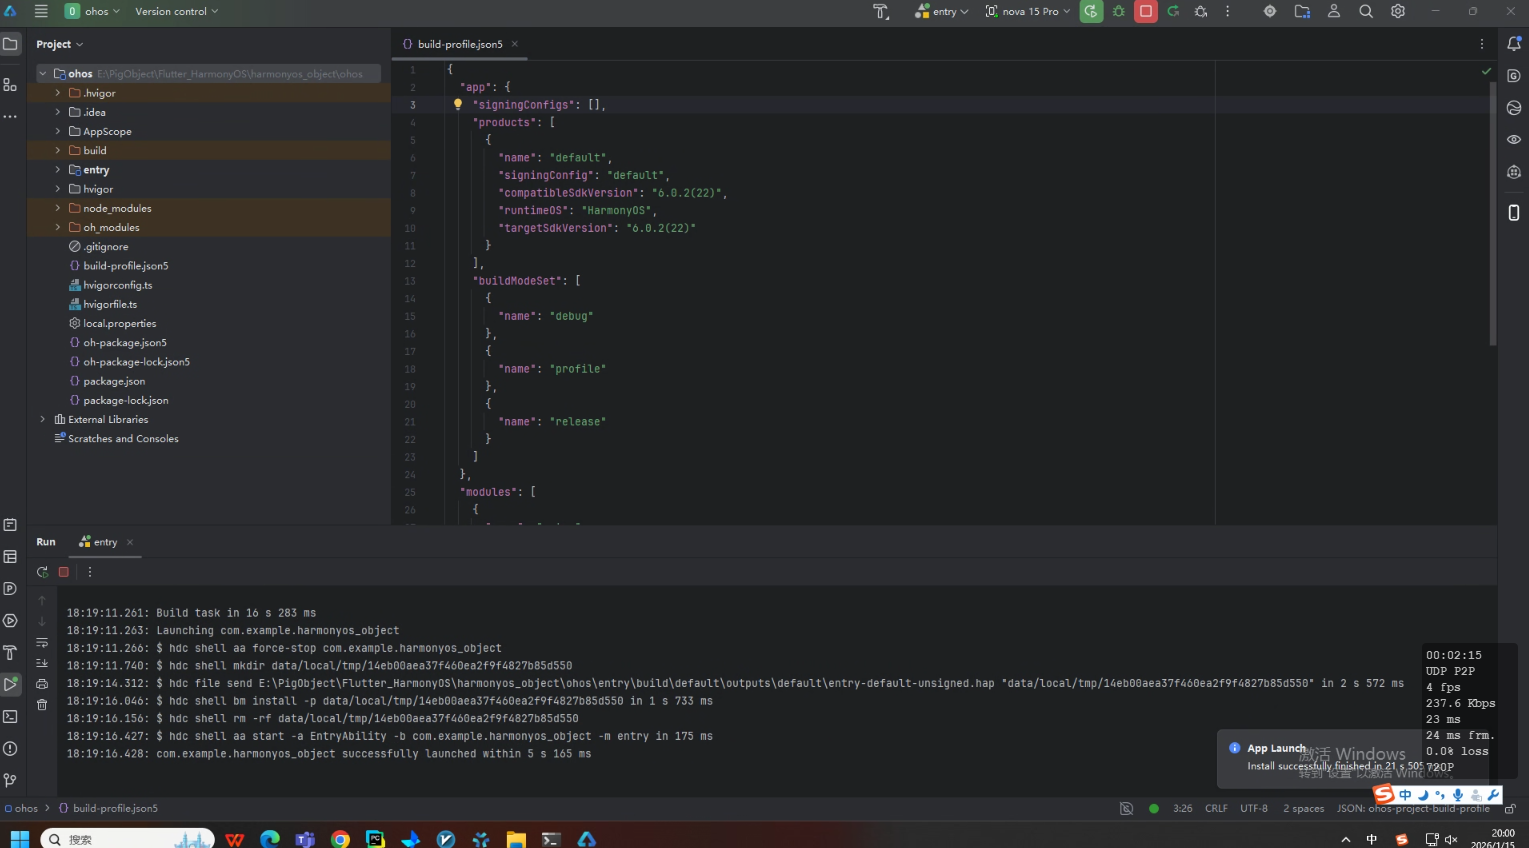The height and width of the screenshot is (848, 1529).
Task: Open the Build hammer tool in top toolbar
Action: [x=881, y=11]
